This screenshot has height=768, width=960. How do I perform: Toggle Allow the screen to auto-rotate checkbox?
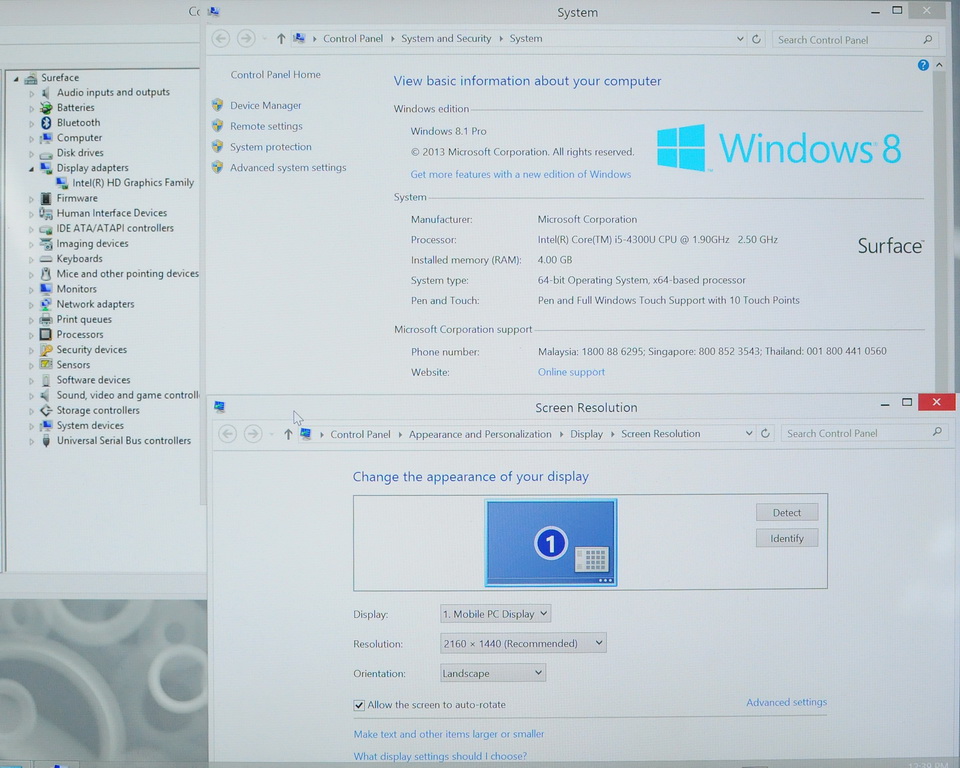359,705
